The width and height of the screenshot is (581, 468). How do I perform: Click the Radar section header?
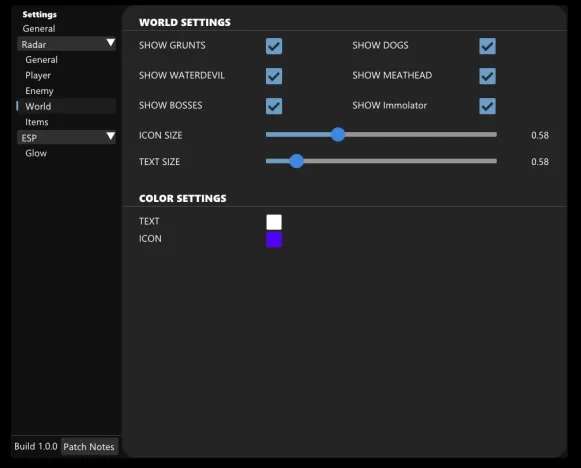pos(66,44)
